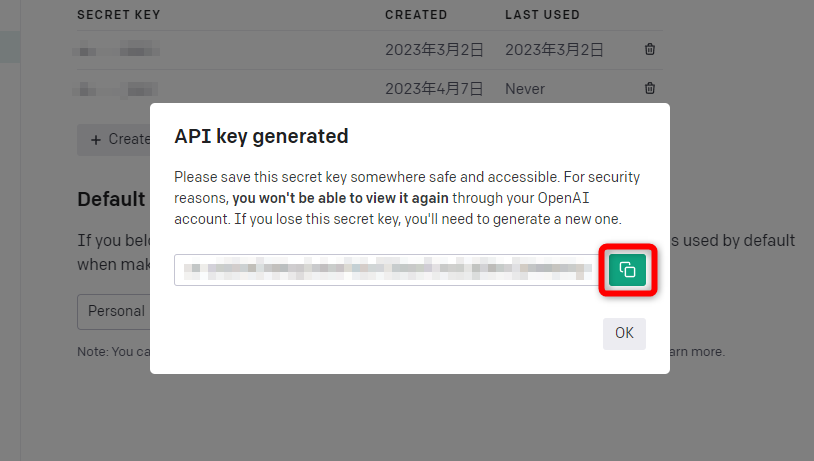Delete the key created 2023年3月2日
Screen dimensions: 814x461
click(x=649, y=49)
